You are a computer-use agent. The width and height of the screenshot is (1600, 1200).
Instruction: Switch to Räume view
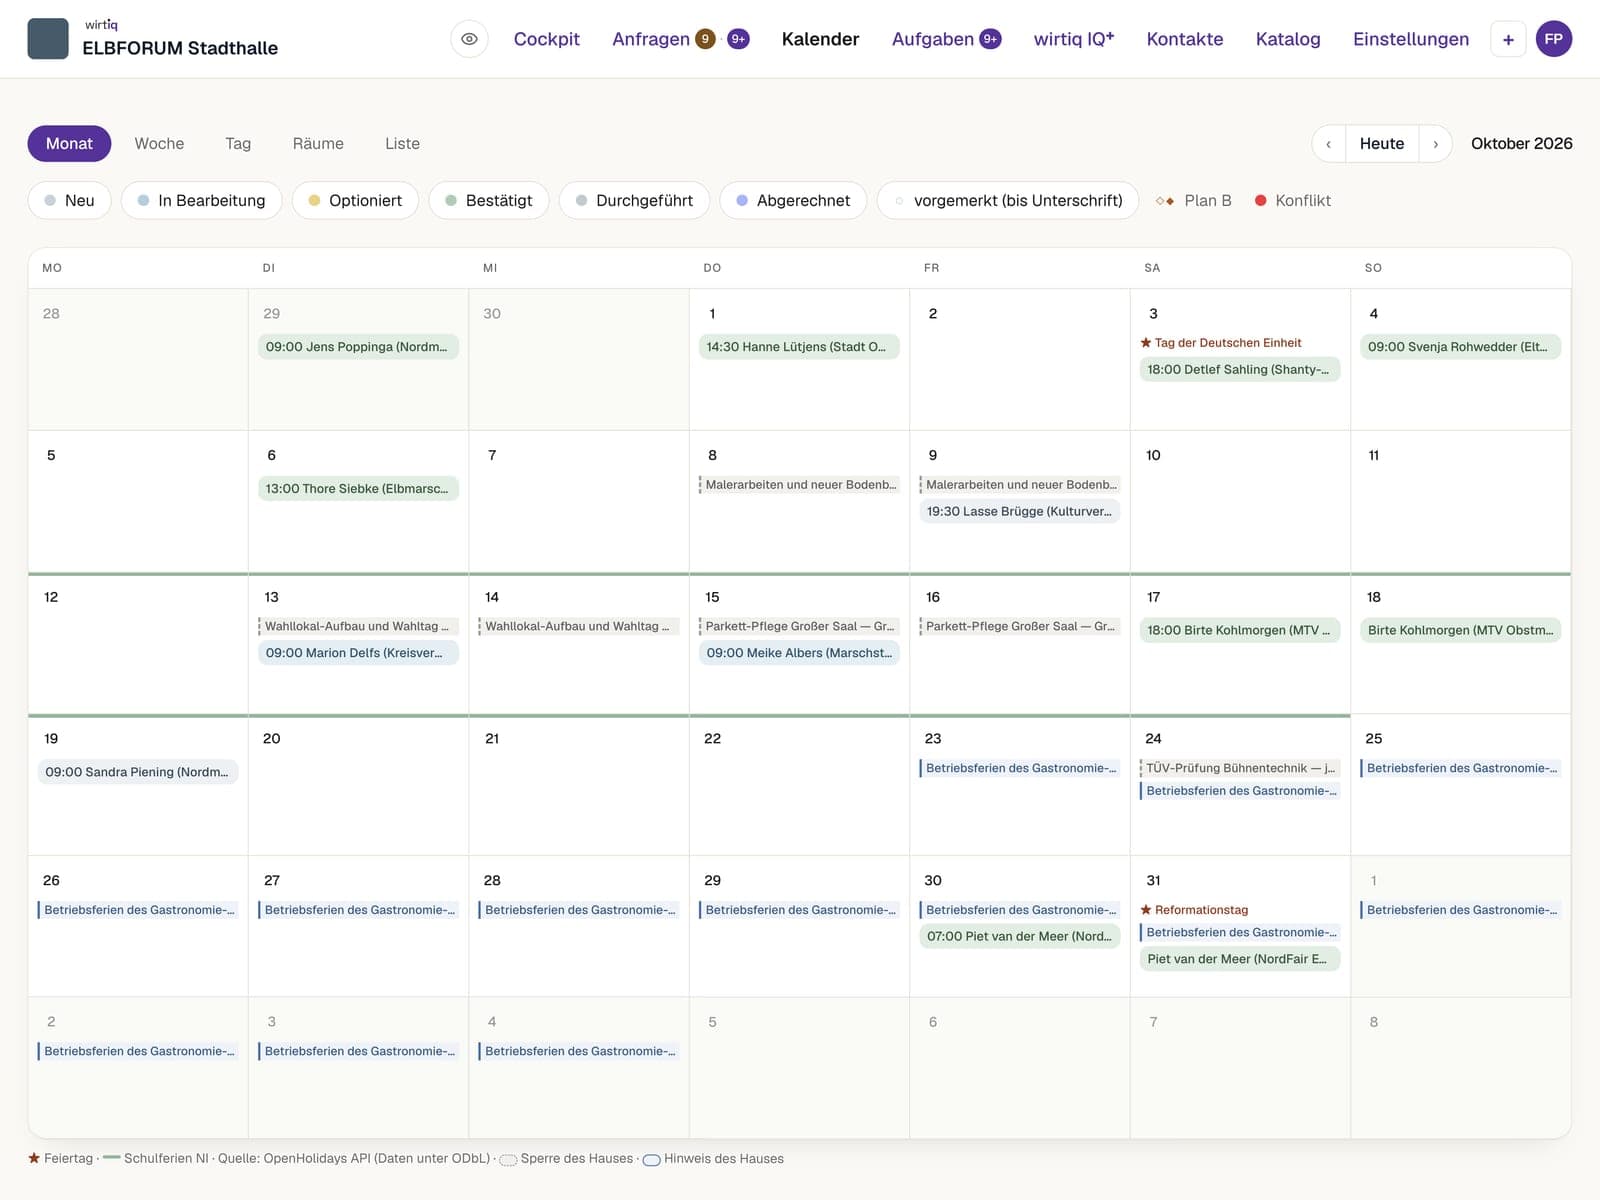pos(318,144)
